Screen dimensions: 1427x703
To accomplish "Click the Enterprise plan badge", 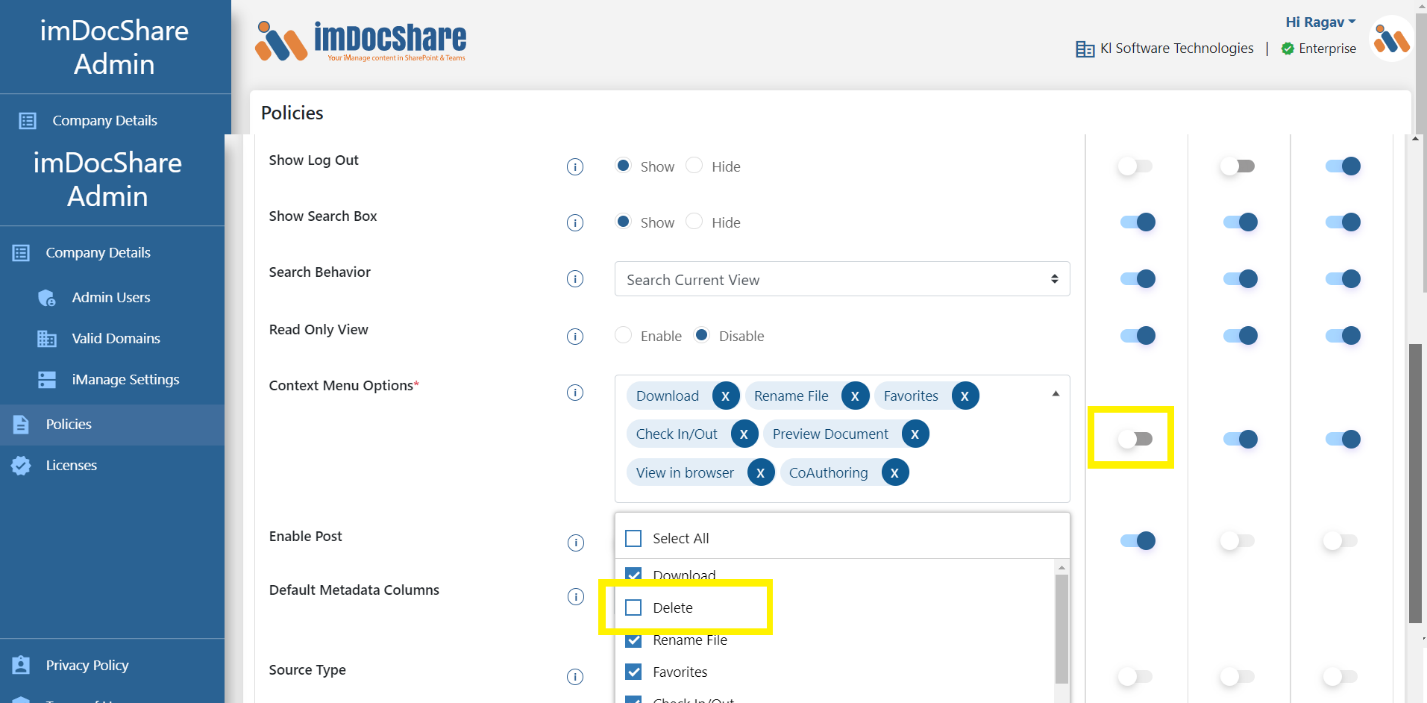I will 1319,48.
